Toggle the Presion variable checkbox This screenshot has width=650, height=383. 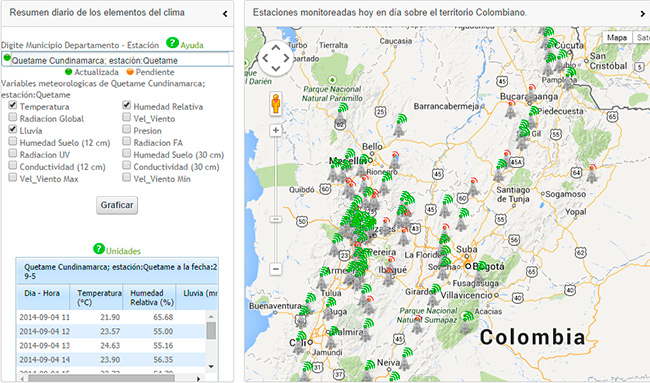126,129
